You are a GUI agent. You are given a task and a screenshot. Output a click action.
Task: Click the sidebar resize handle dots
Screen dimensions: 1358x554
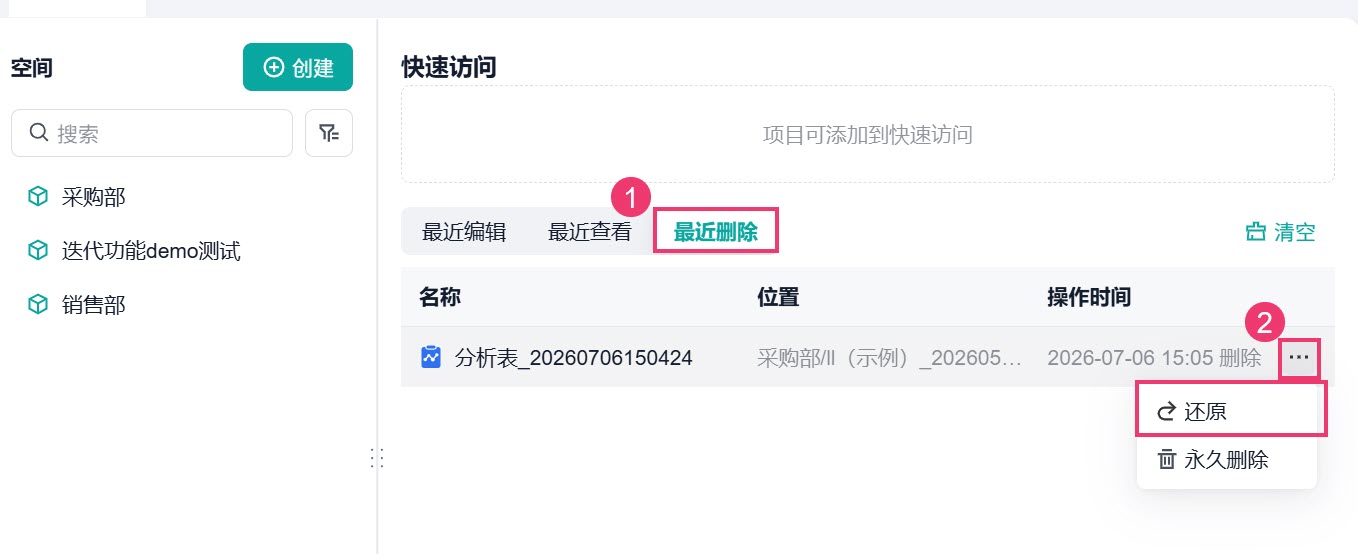click(377, 458)
